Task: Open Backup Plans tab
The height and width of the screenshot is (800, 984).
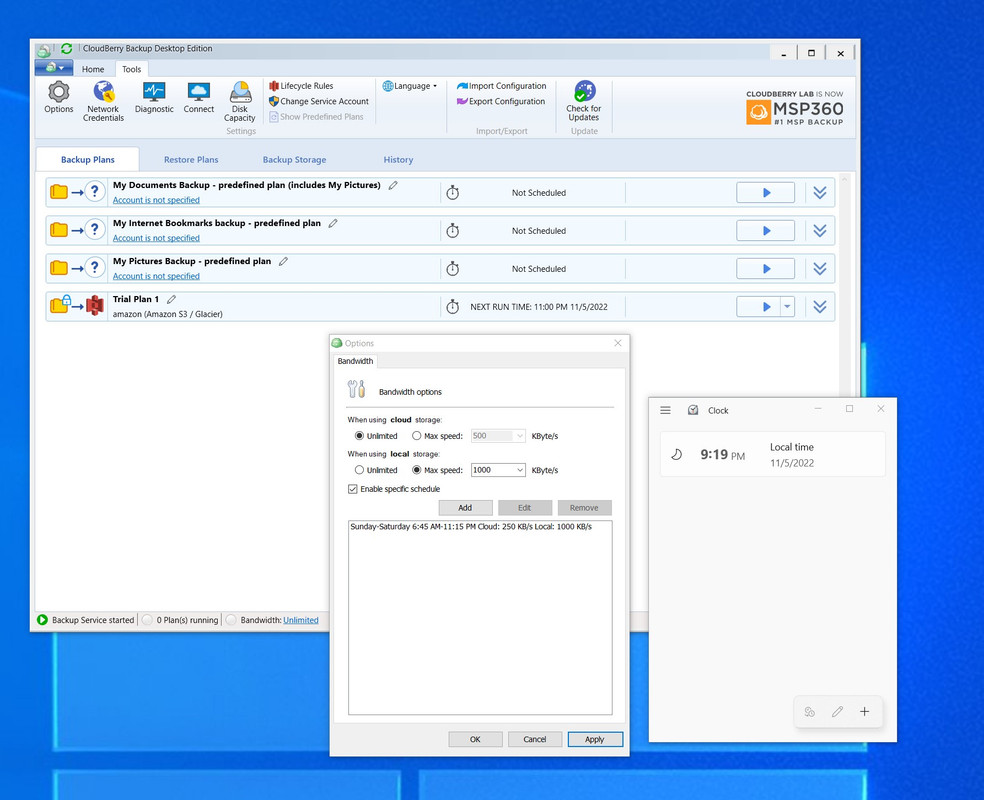Action: (x=88, y=159)
